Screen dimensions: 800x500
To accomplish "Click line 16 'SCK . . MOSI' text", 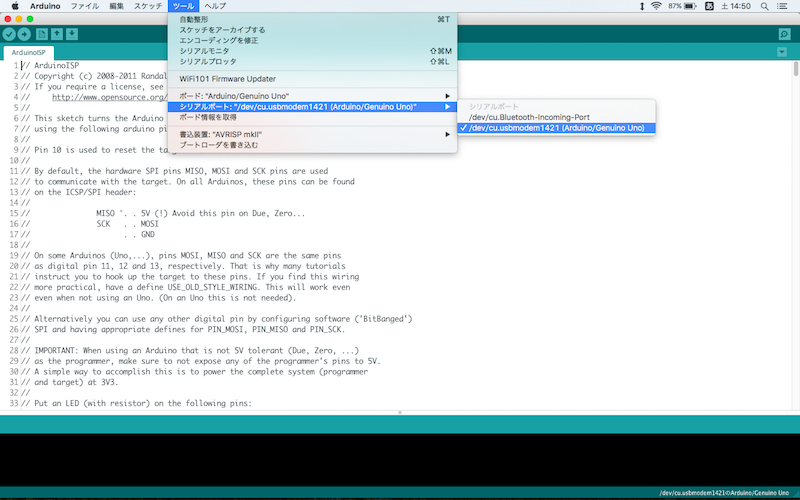I will coord(128,224).
